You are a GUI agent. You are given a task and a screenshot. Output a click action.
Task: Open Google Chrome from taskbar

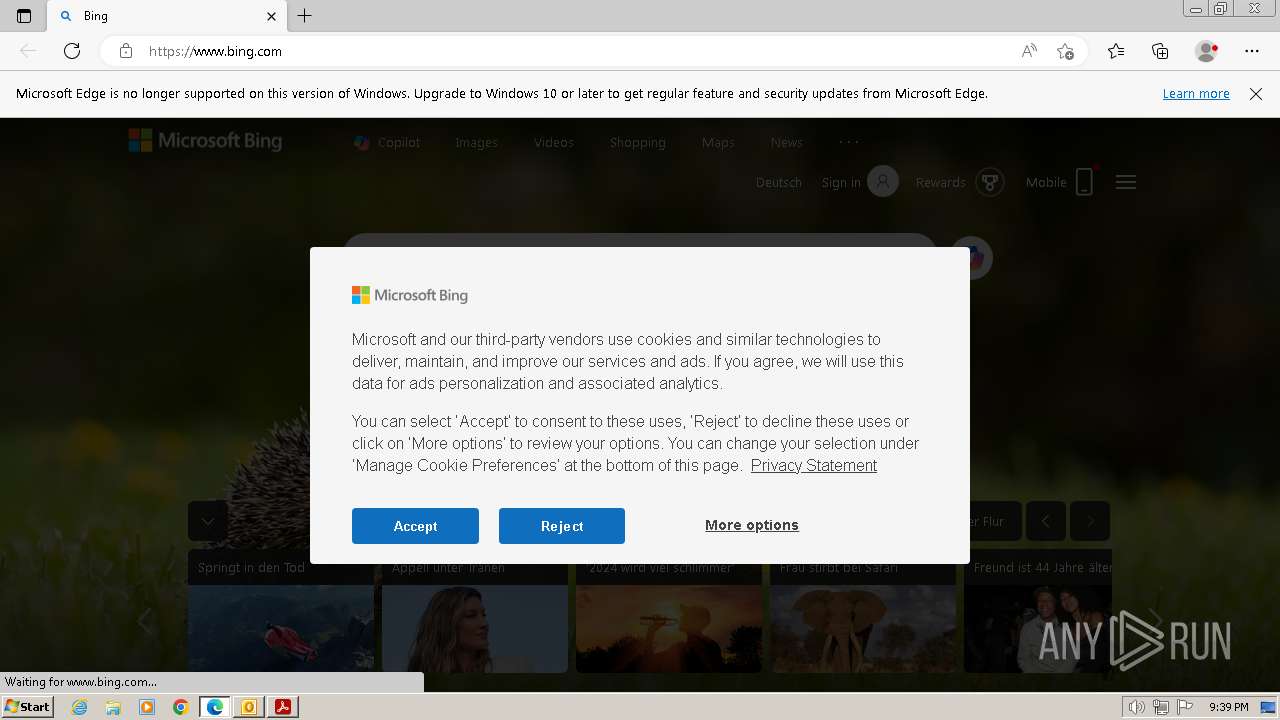tap(181, 707)
